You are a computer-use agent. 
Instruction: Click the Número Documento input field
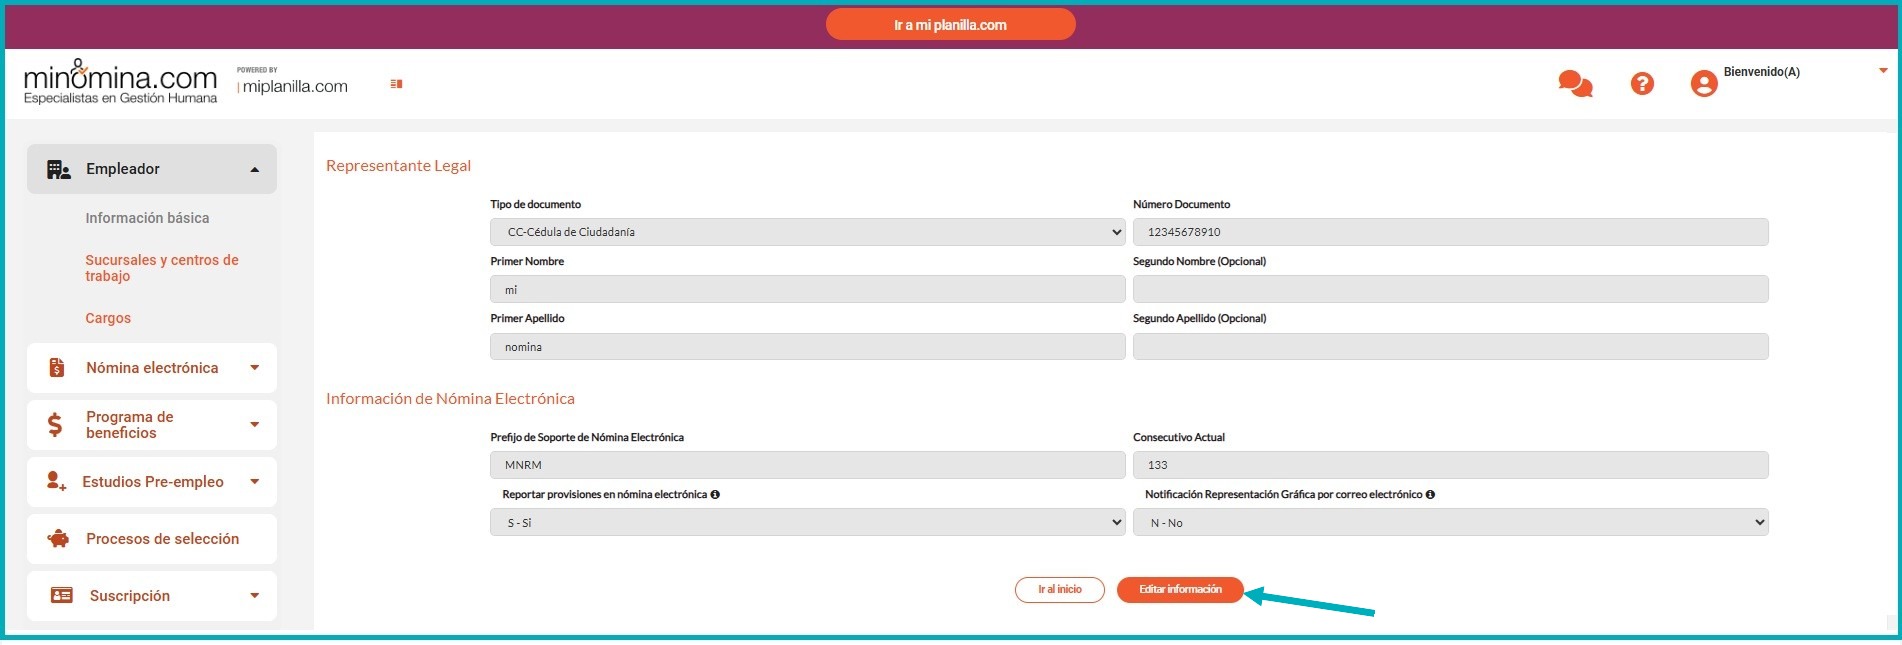coord(1450,232)
